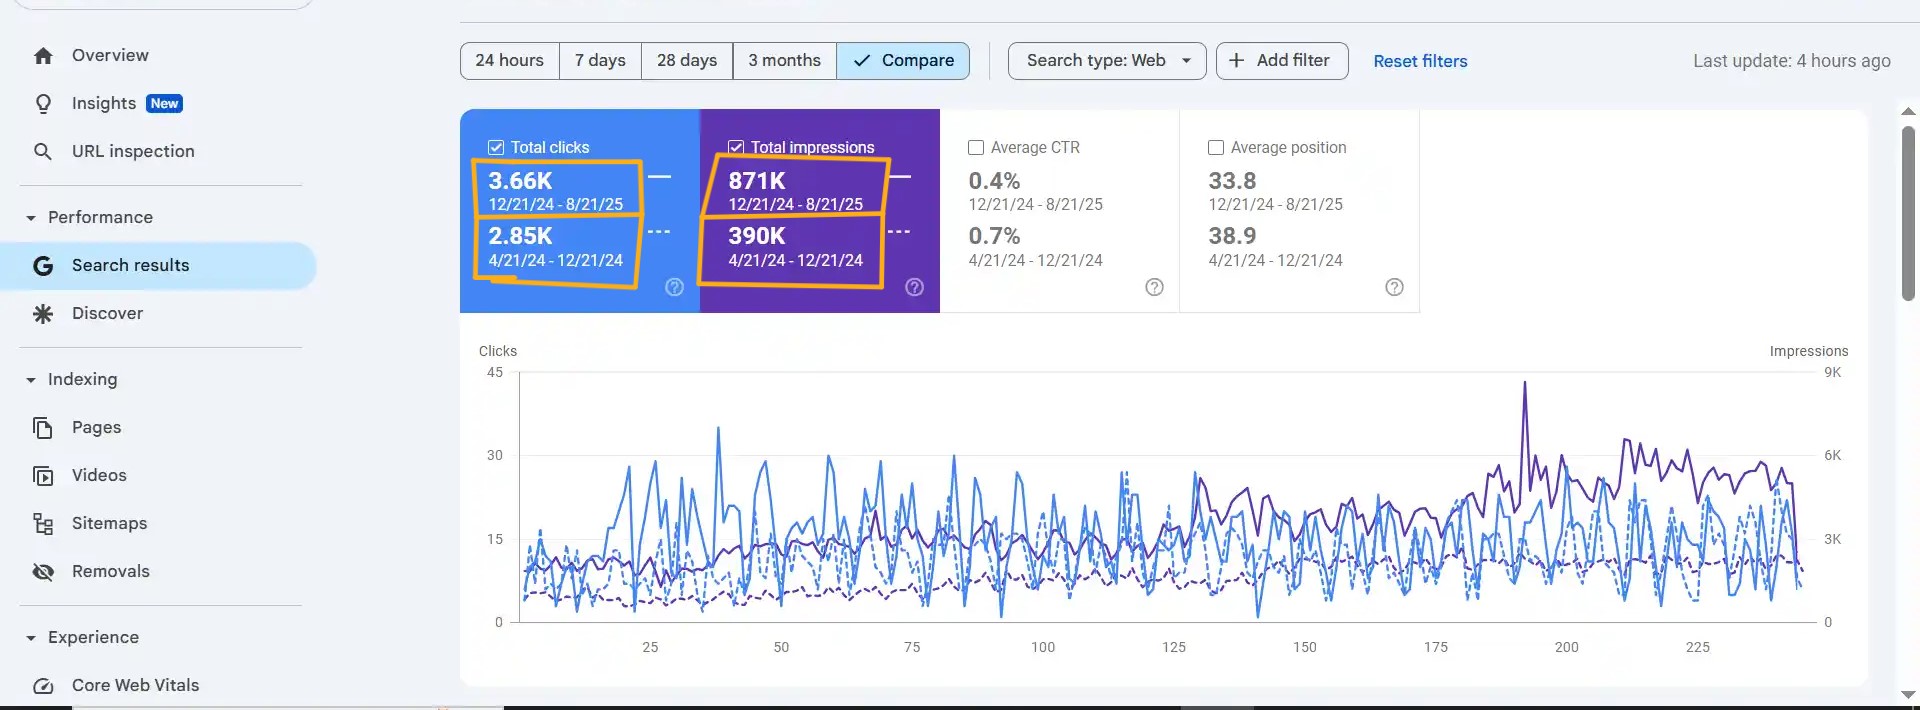The width and height of the screenshot is (1920, 710).
Task: Collapse the Performance section
Action: pyautogui.click(x=31, y=218)
